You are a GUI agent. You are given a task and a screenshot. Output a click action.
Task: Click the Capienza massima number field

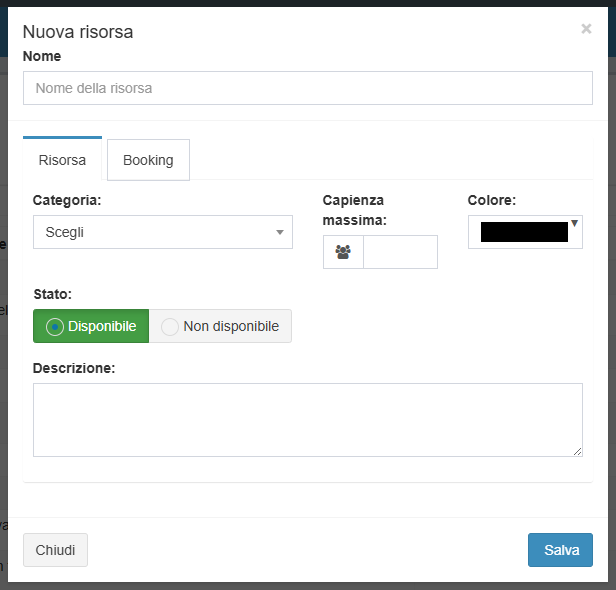(x=400, y=252)
